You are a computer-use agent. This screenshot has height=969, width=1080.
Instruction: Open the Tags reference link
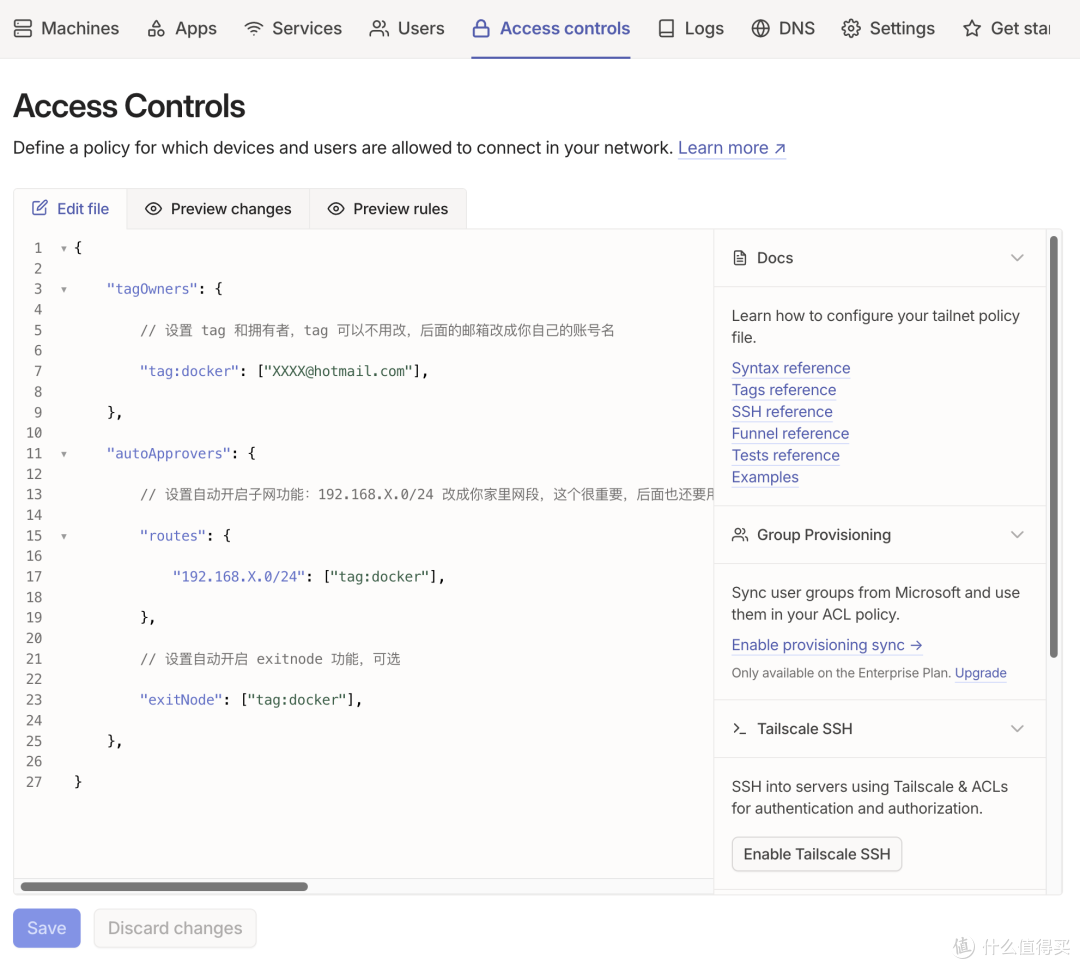tap(784, 390)
